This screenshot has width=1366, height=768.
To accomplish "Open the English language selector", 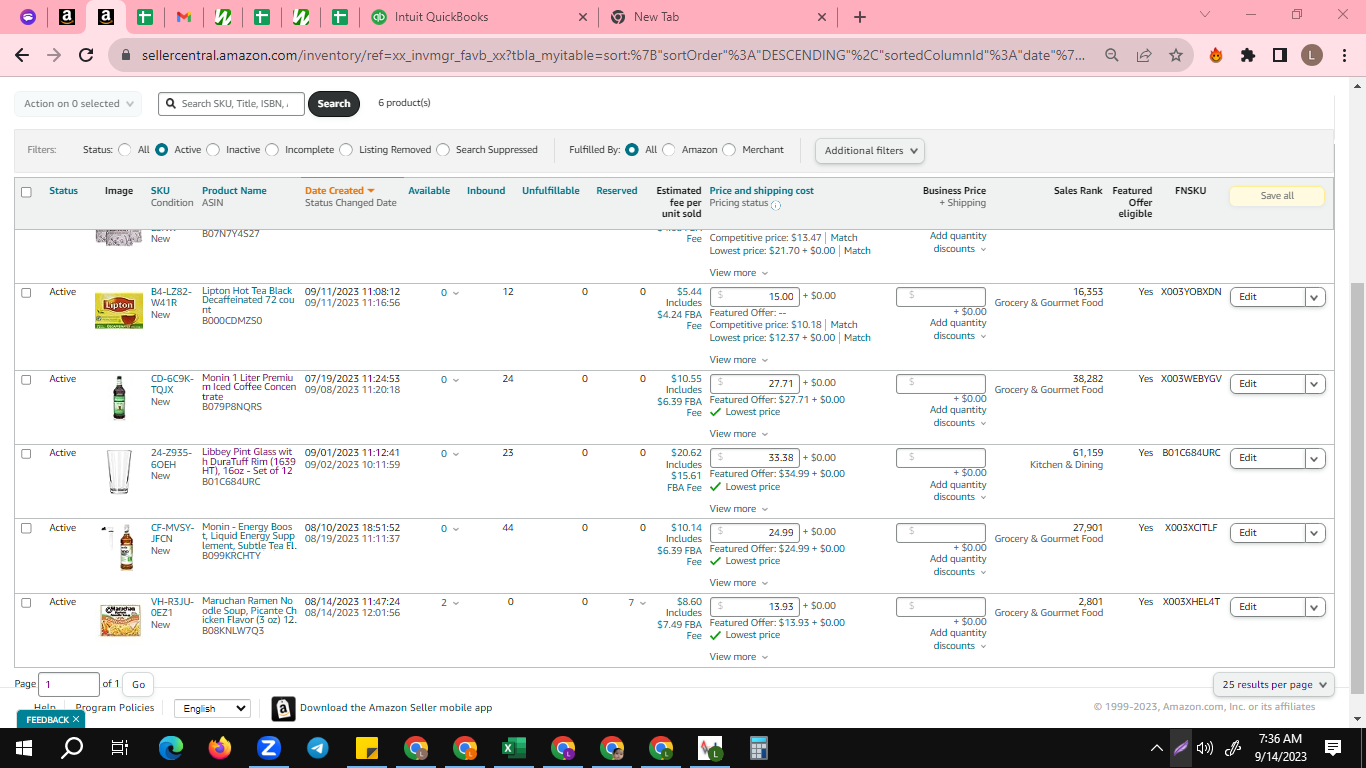I will point(212,708).
